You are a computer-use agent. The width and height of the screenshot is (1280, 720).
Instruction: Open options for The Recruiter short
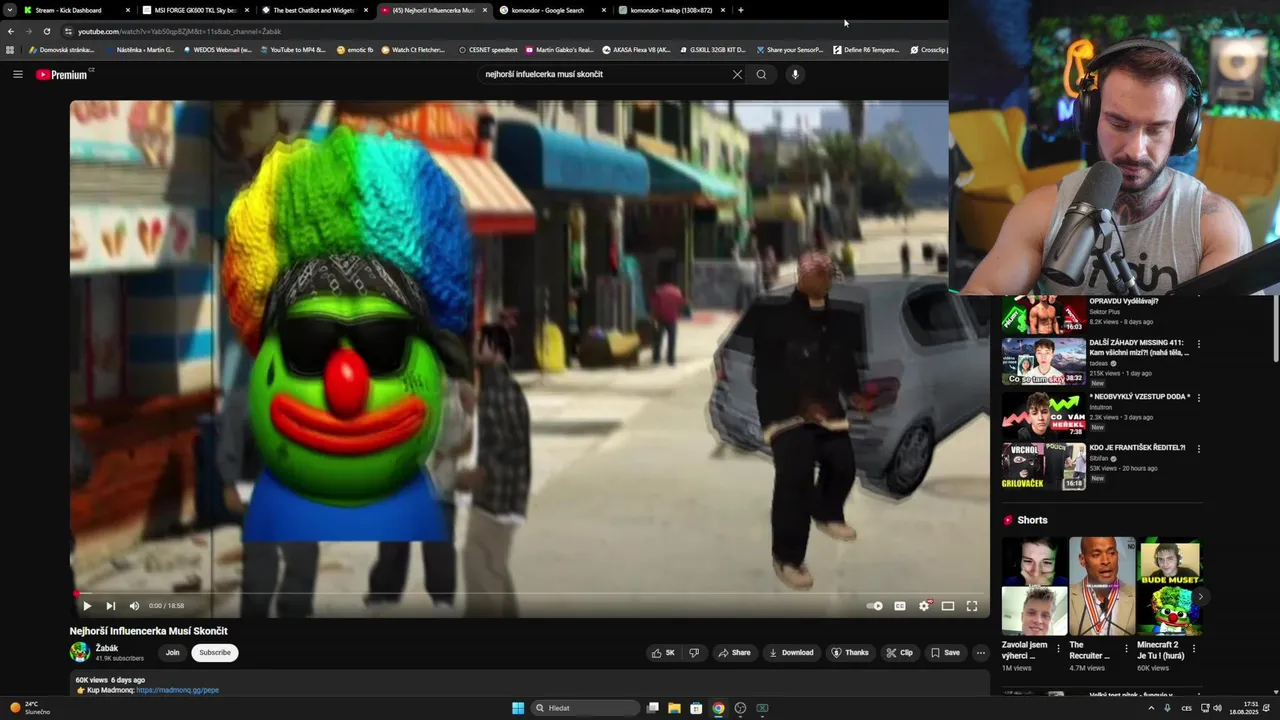pyautogui.click(x=1125, y=648)
